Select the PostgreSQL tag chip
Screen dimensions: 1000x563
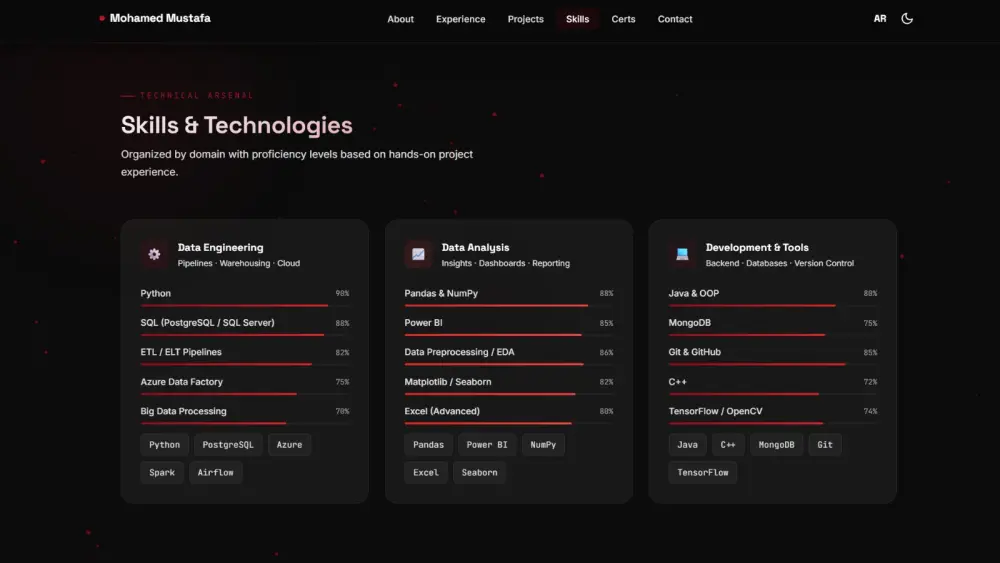pos(228,444)
